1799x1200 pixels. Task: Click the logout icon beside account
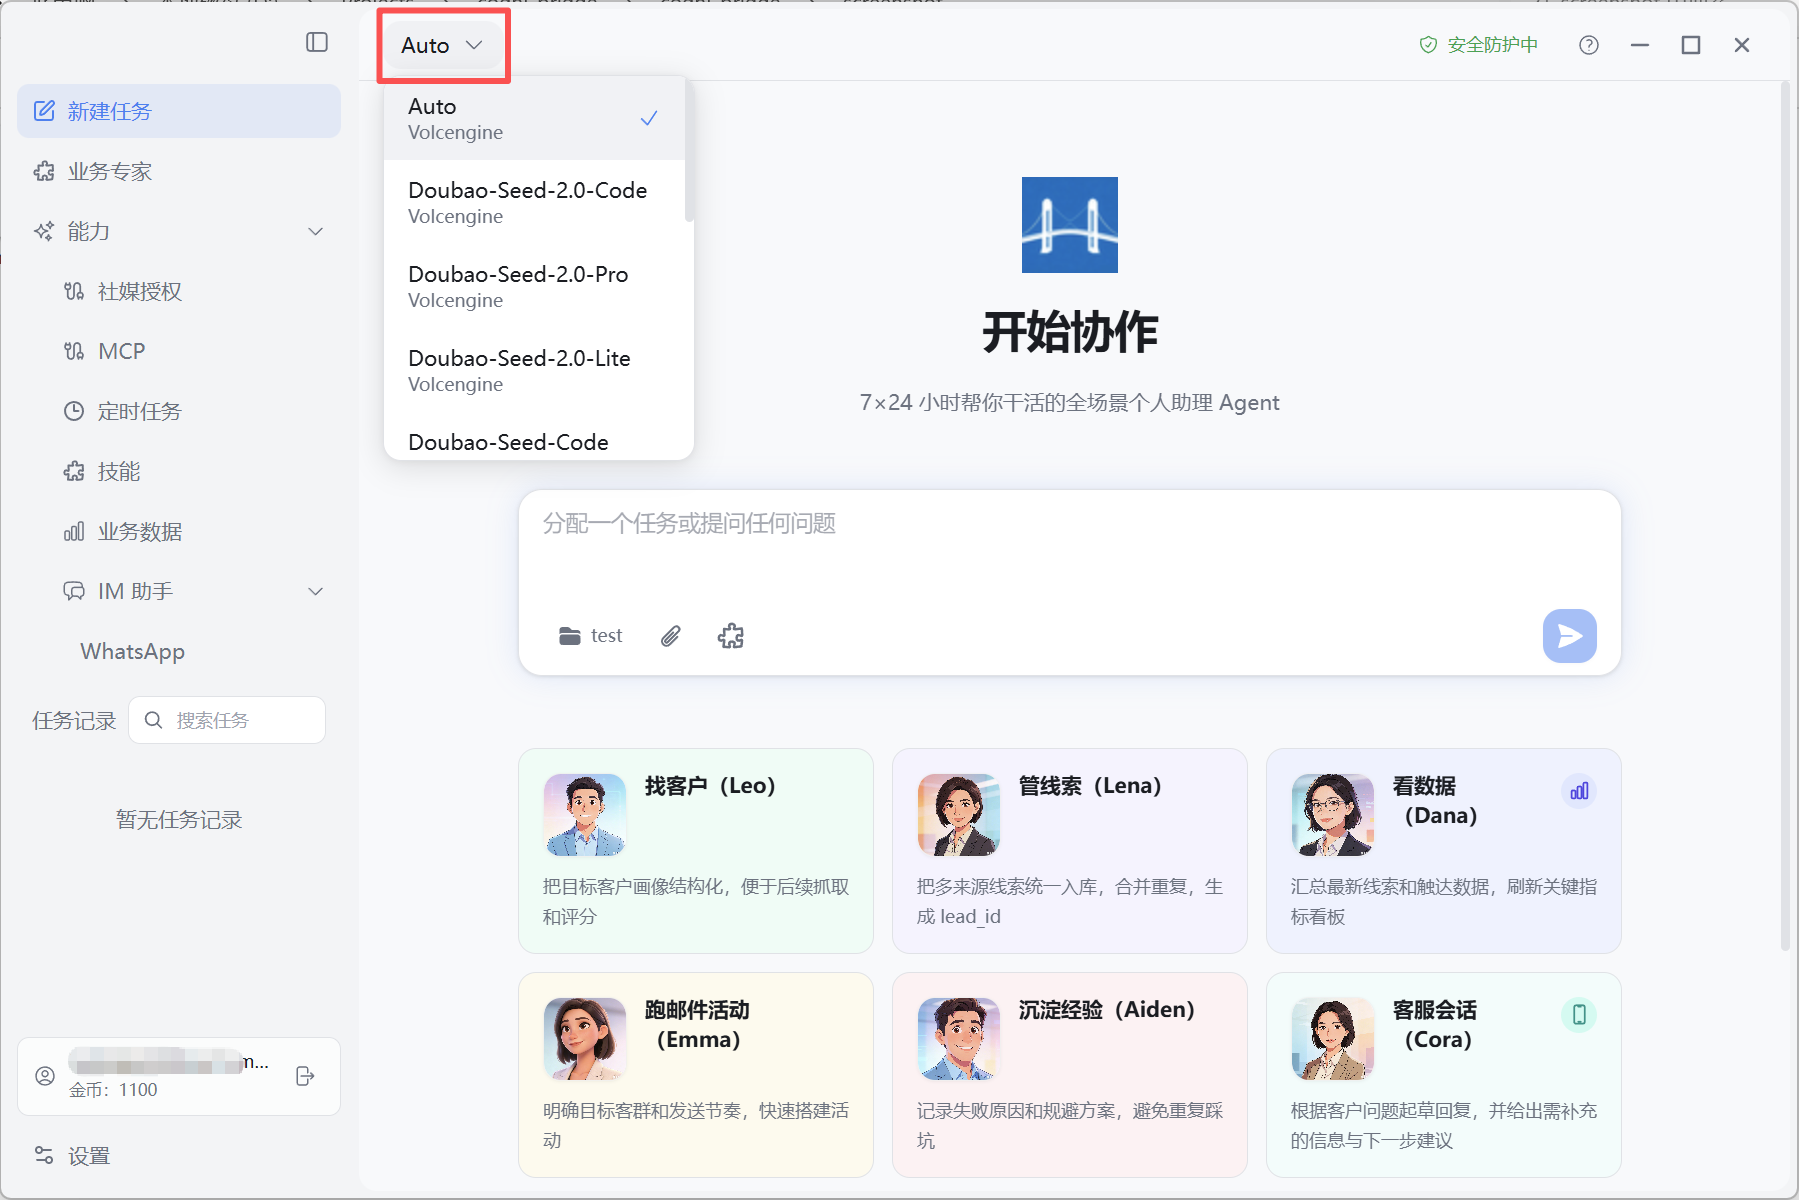coord(306,1076)
